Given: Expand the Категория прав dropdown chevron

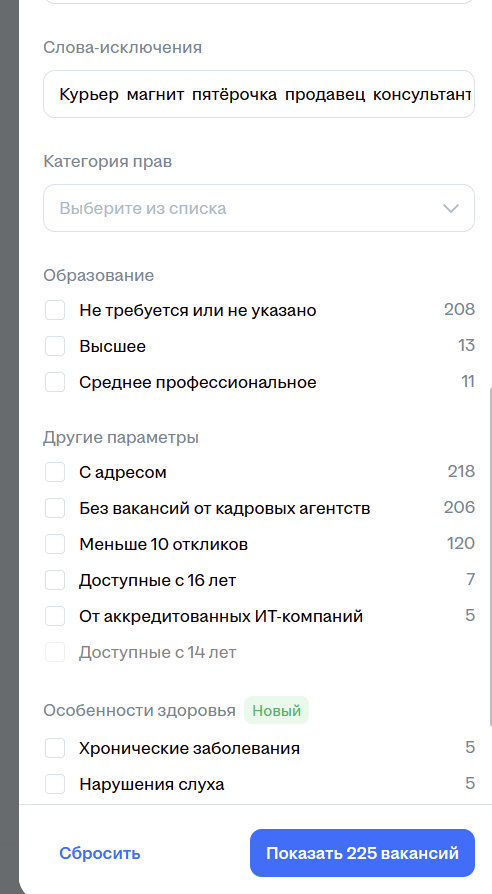Looking at the screenshot, I should 451,208.
